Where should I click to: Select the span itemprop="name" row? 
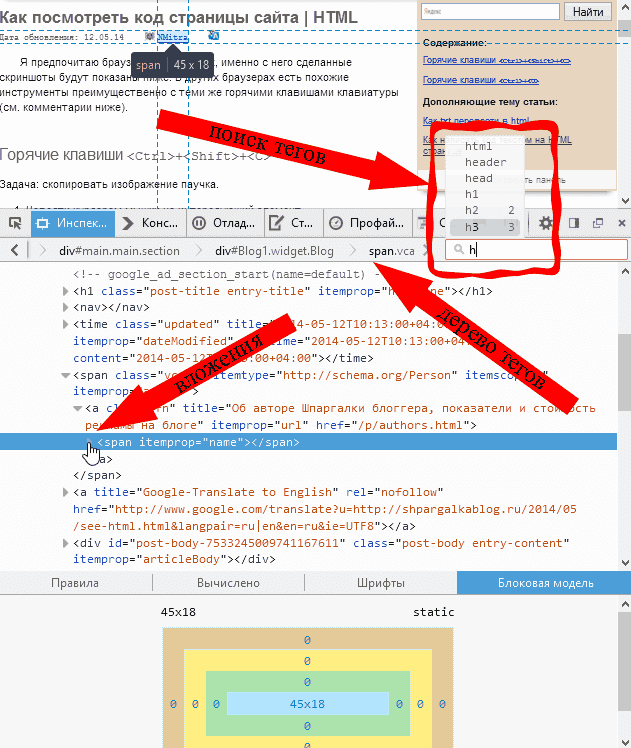click(x=308, y=442)
